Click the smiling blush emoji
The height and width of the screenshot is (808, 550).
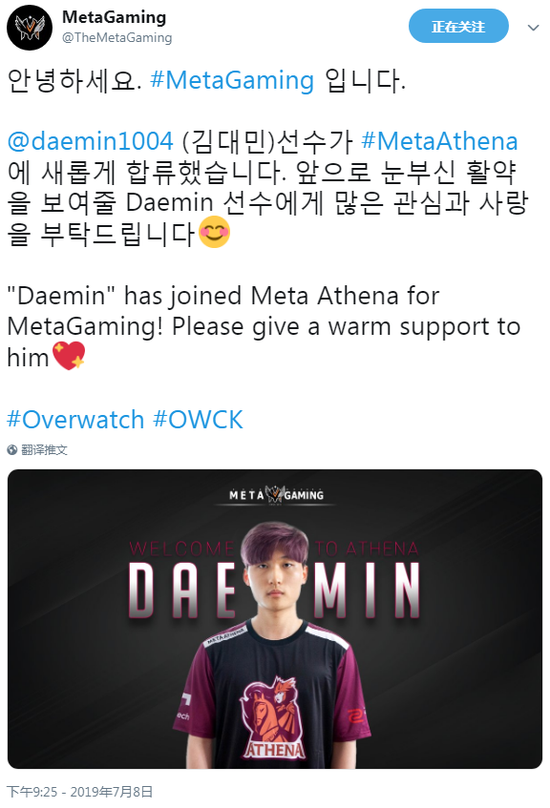coord(214,232)
